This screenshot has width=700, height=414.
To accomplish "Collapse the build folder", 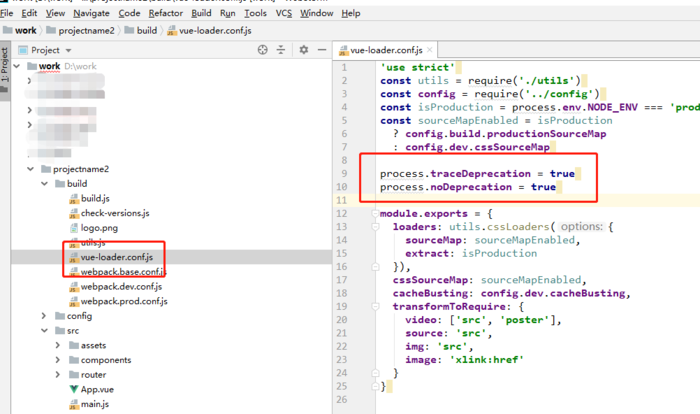I will coord(44,184).
